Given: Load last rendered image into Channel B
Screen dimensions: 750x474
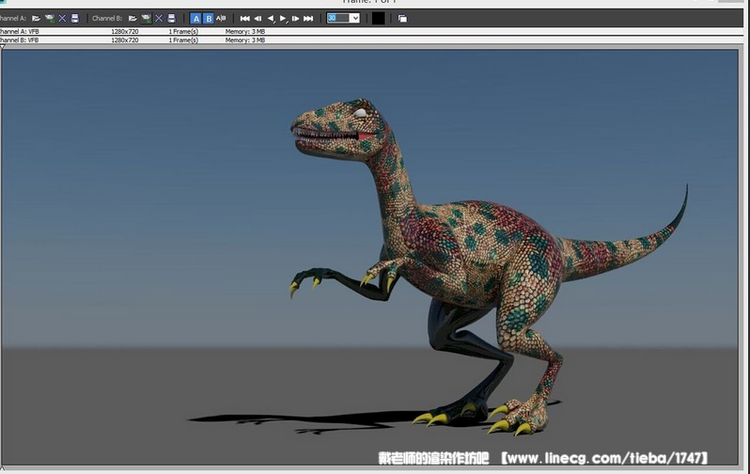Looking at the screenshot, I should 146,19.
